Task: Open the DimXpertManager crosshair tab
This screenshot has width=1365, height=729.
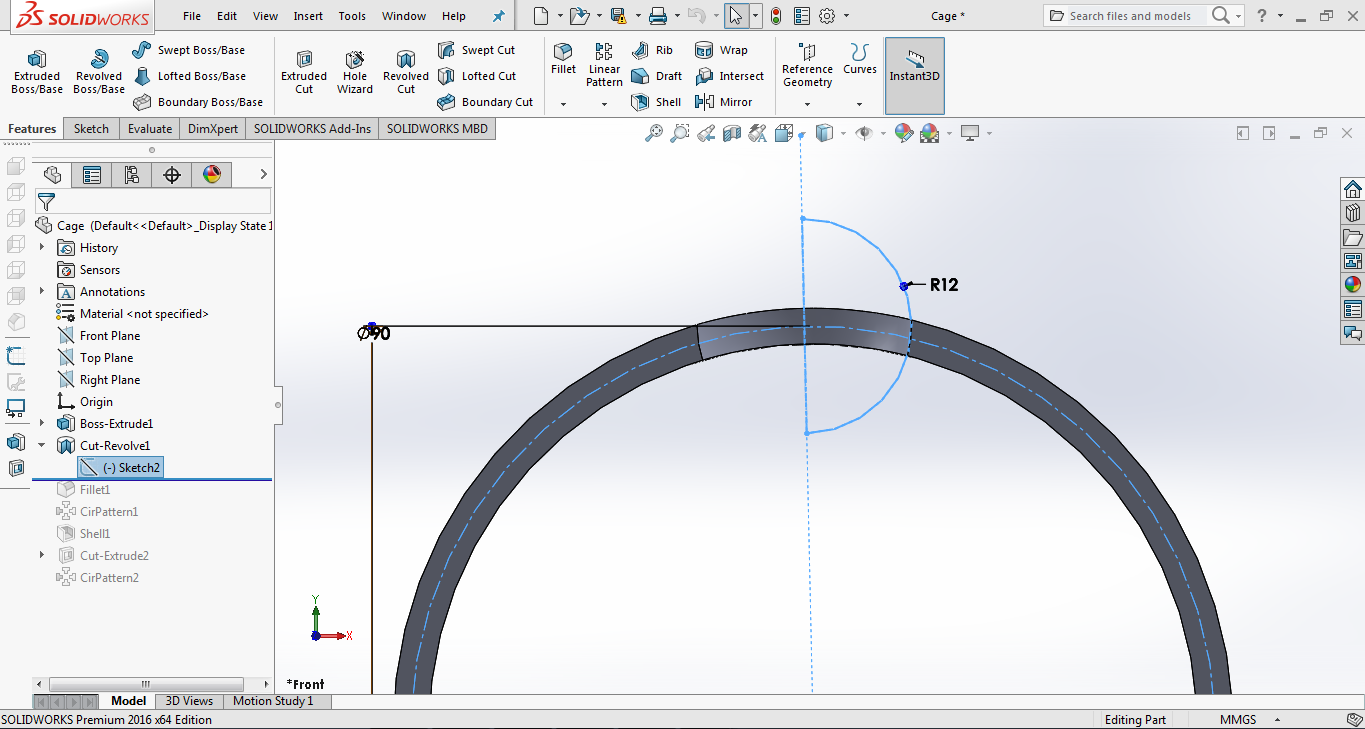Action: pos(172,175)
